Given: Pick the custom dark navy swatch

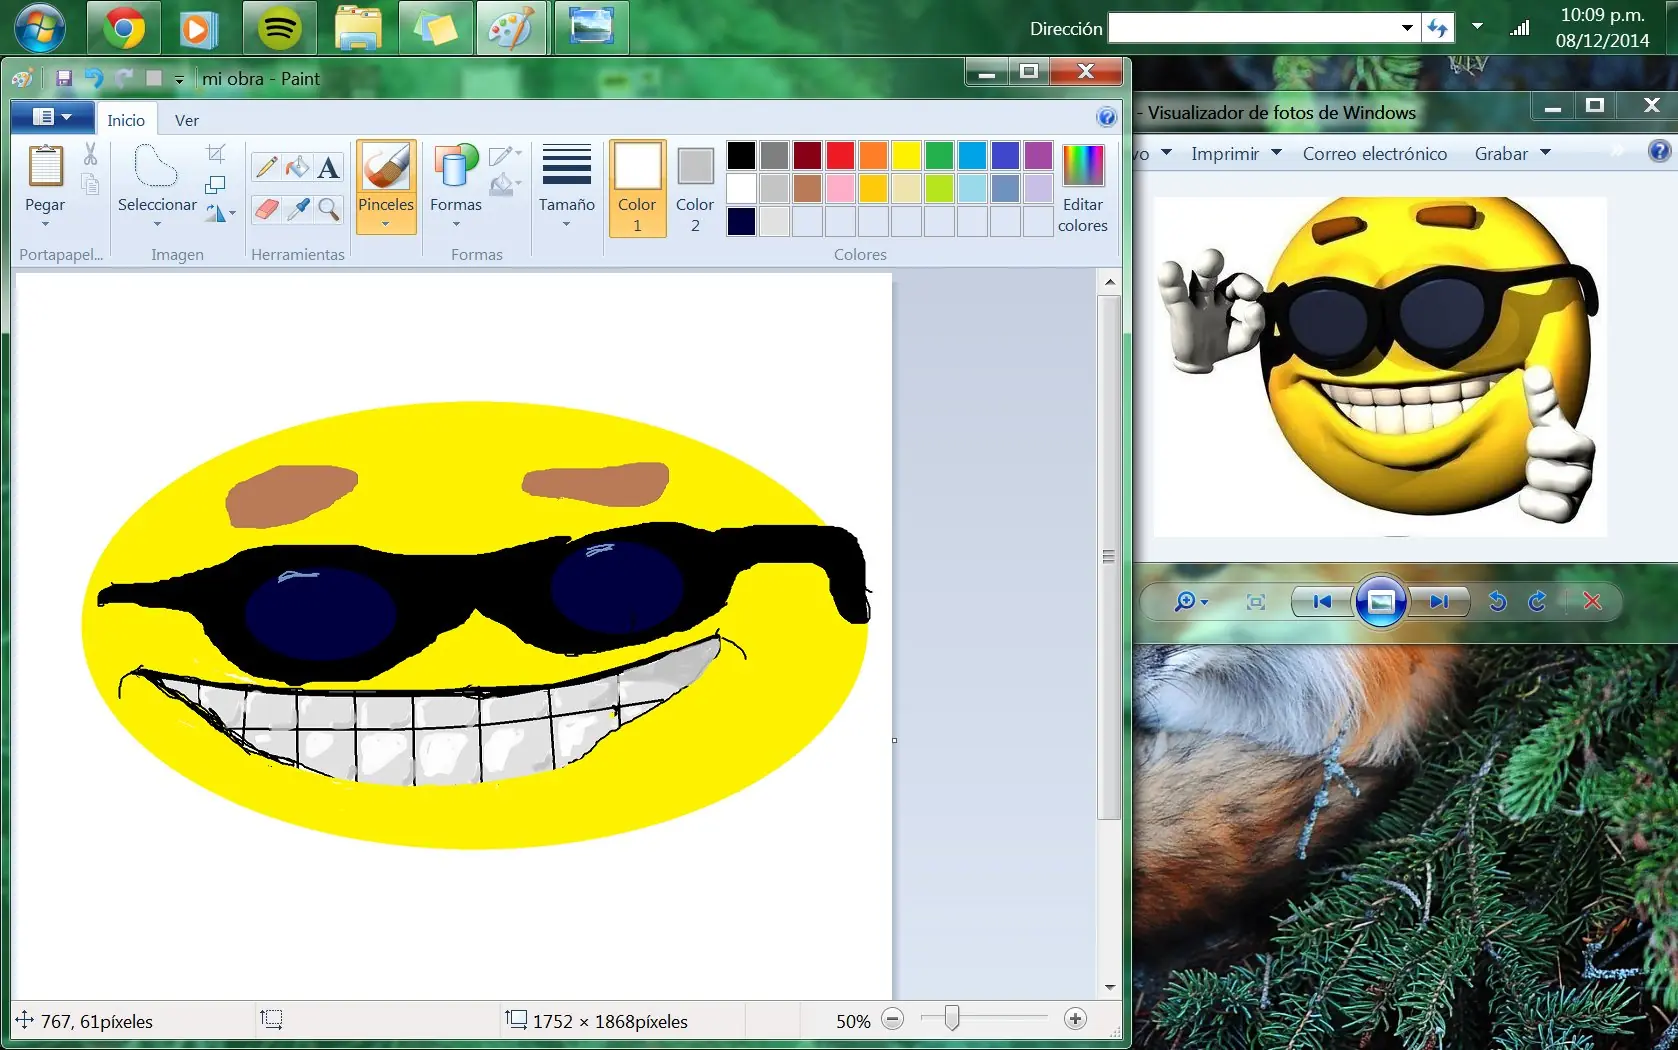Looking at the screenshot, I should (x=741, y=221).
